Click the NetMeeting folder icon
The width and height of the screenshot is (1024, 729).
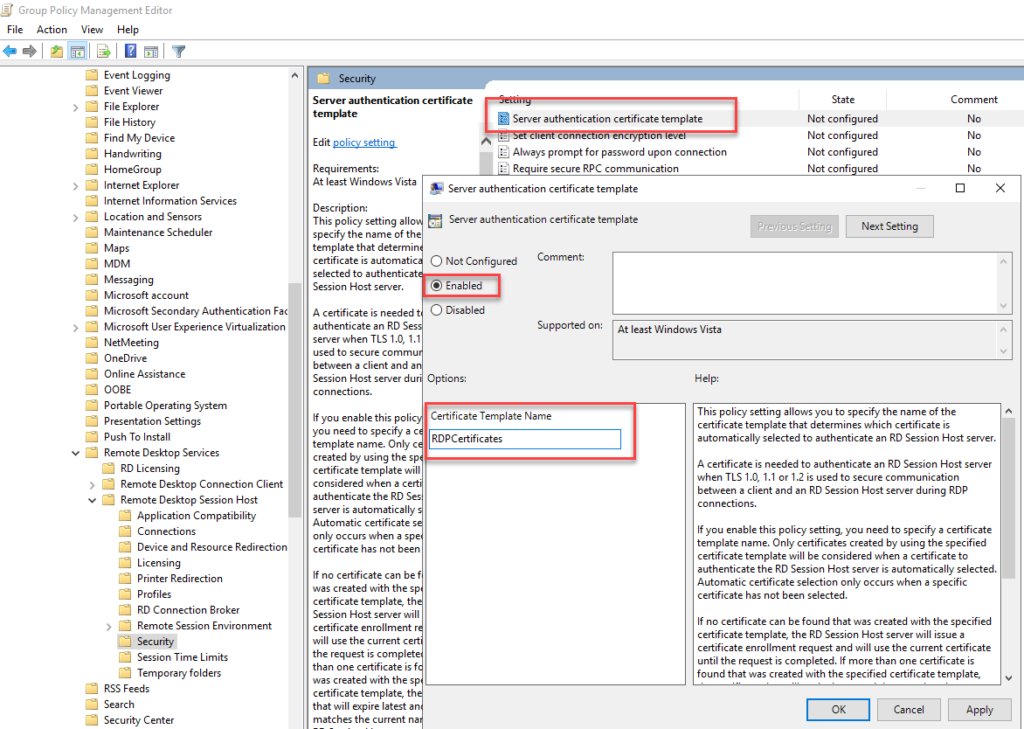pyautogui.click(x=92, y=342)
